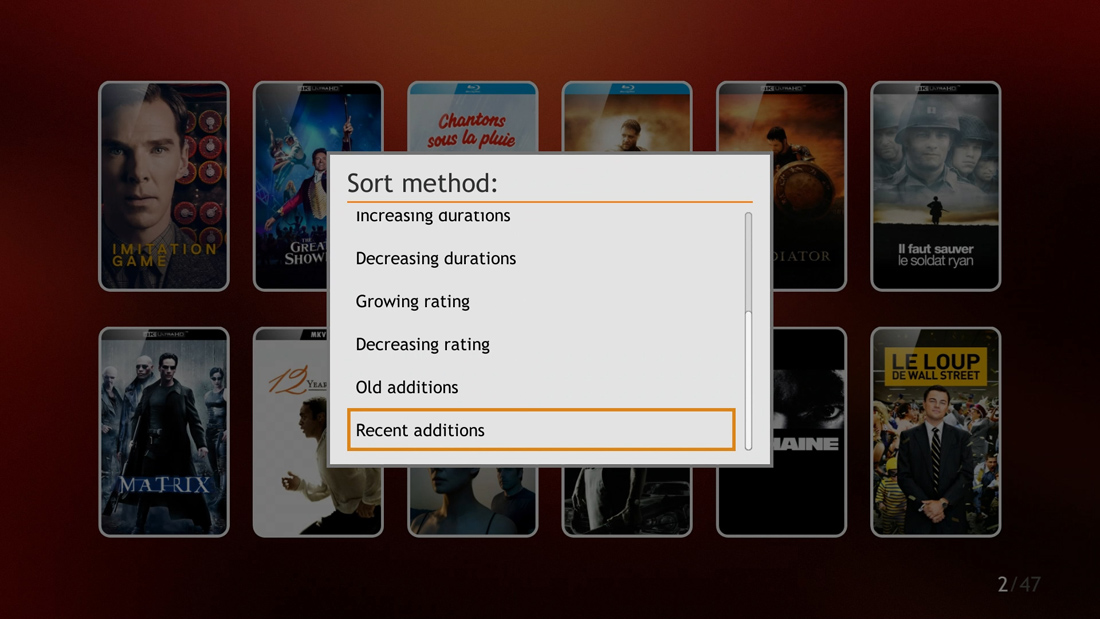
Task: Select the Recent additions sort option
Action: (541, 430)
